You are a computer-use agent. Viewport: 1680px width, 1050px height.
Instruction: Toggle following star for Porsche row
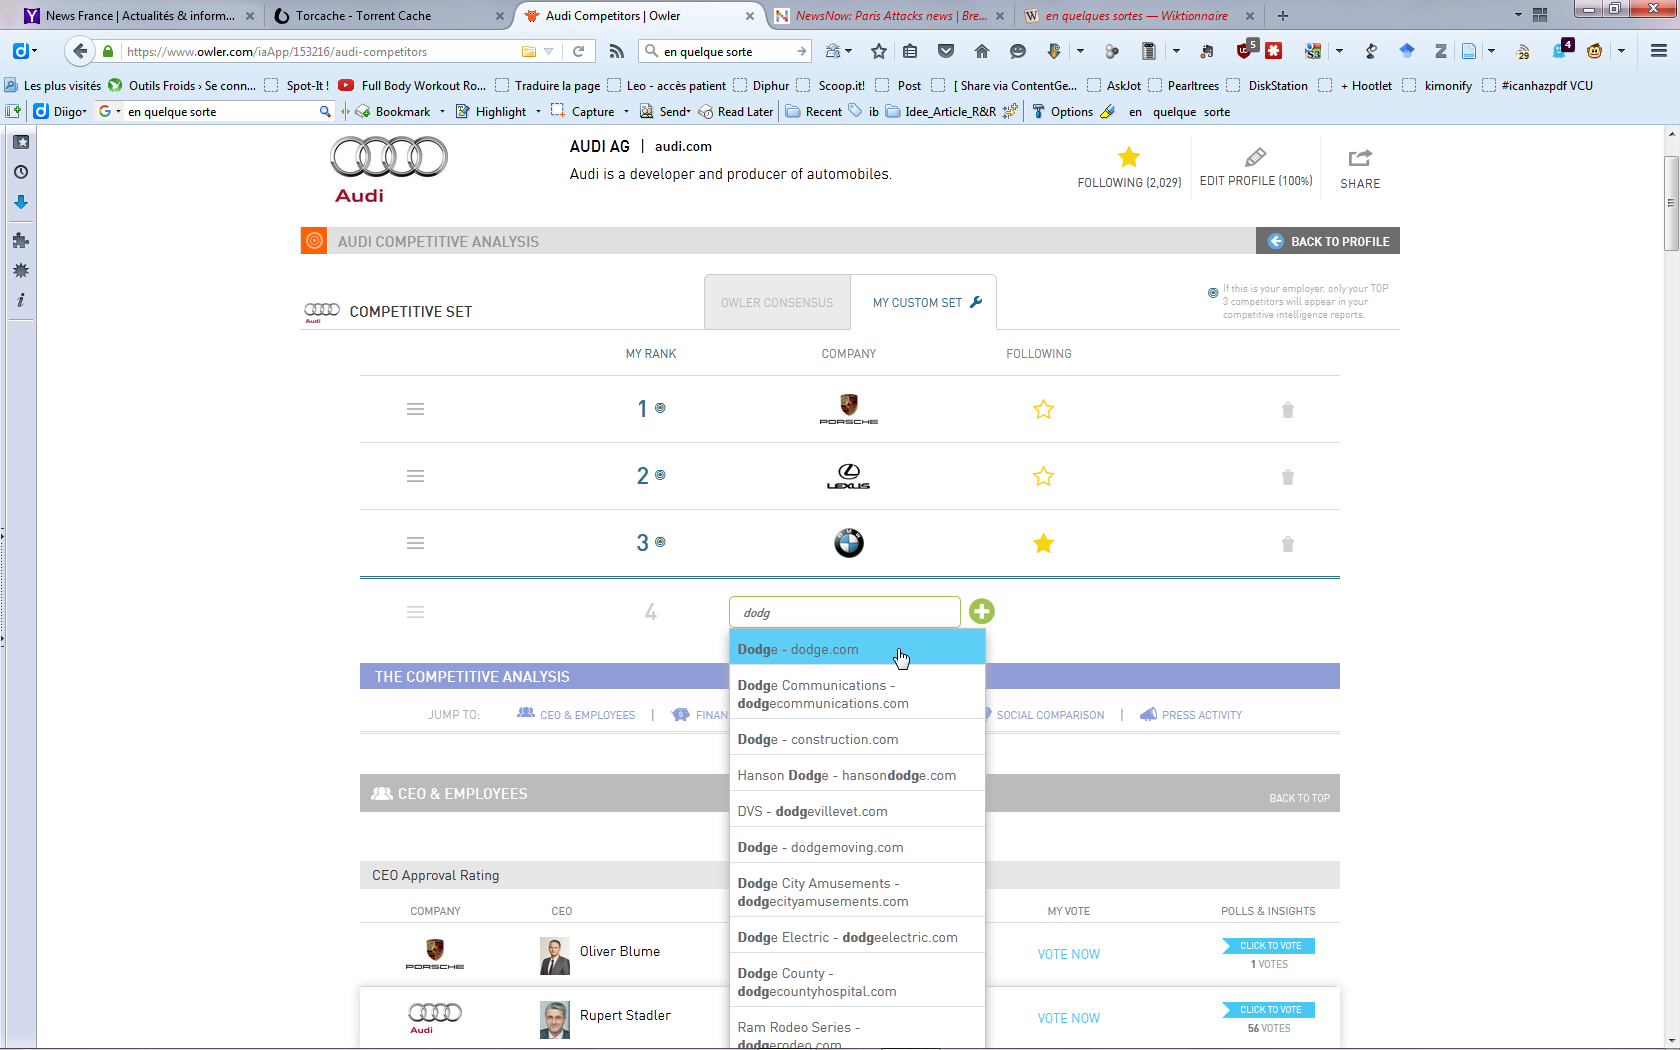pos(1043,409)
